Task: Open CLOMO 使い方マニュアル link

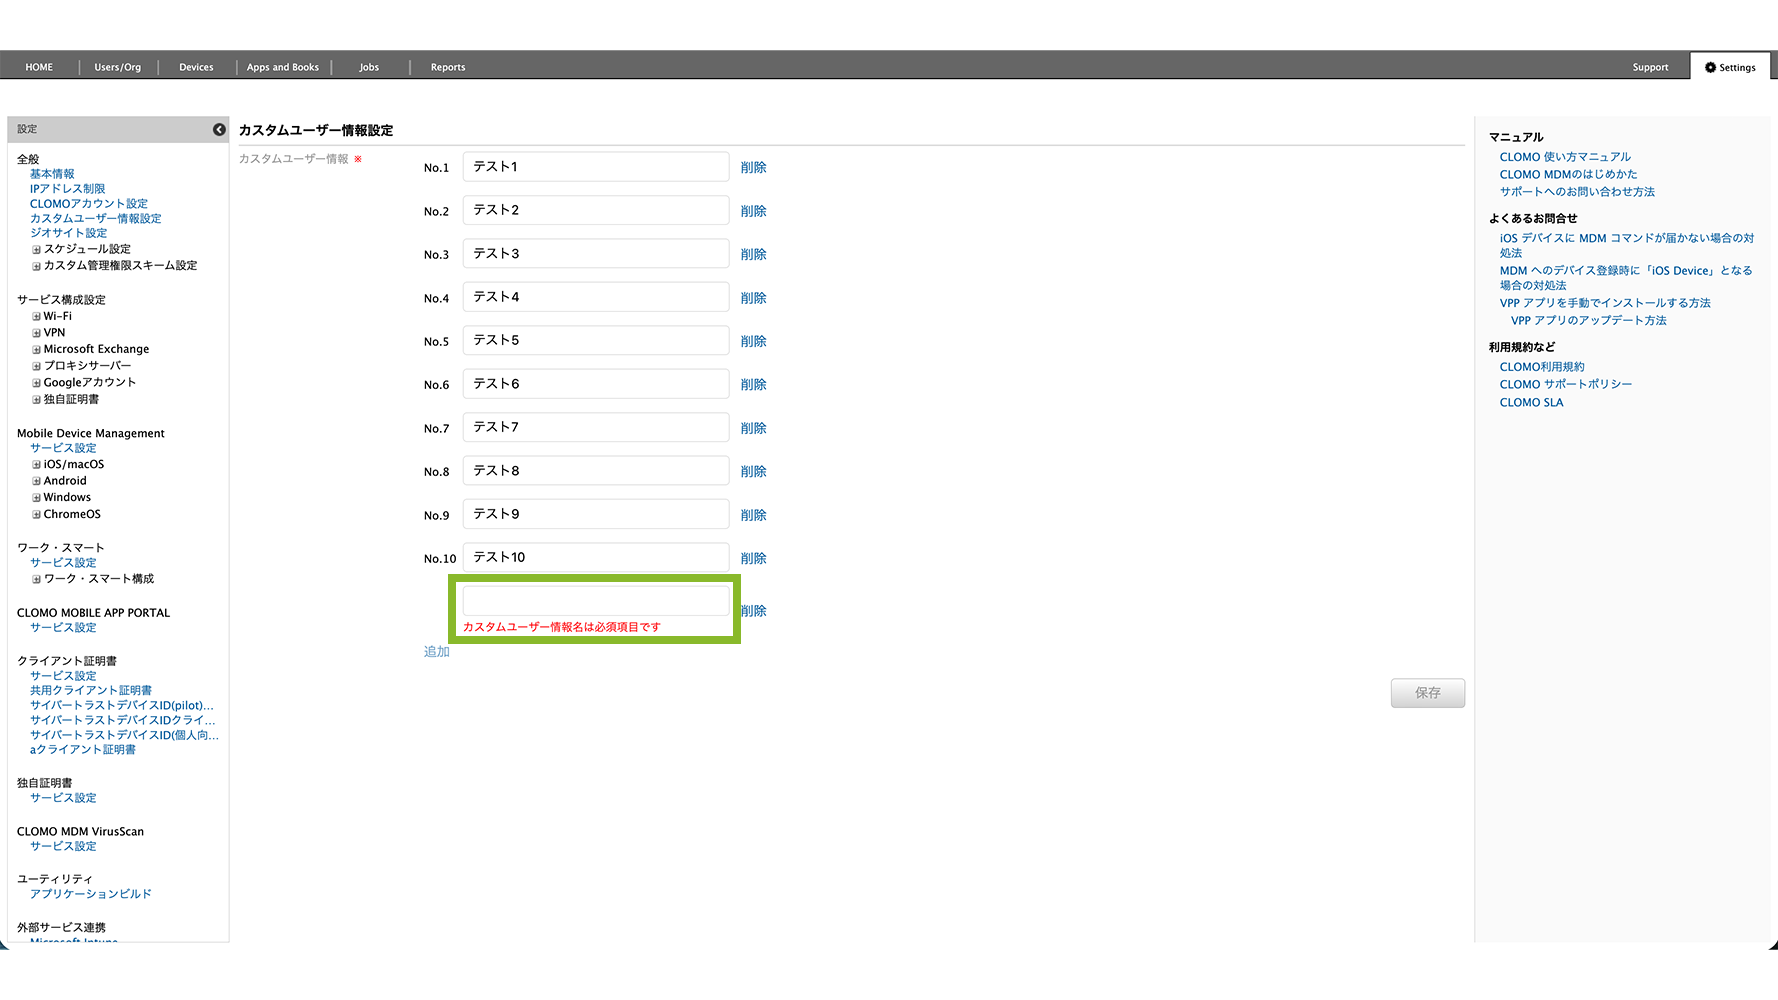Action: point(1565,157)
